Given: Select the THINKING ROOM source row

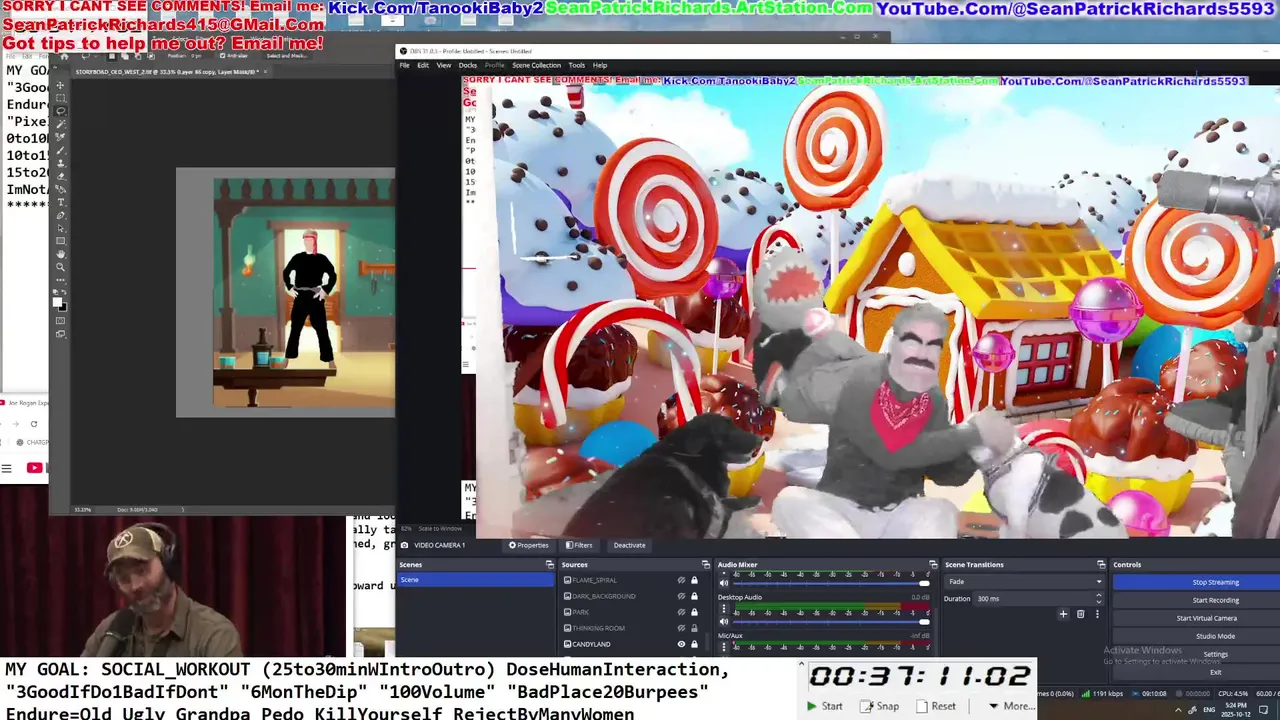Looking at the screenshot, I should click(x=633, y=628).
